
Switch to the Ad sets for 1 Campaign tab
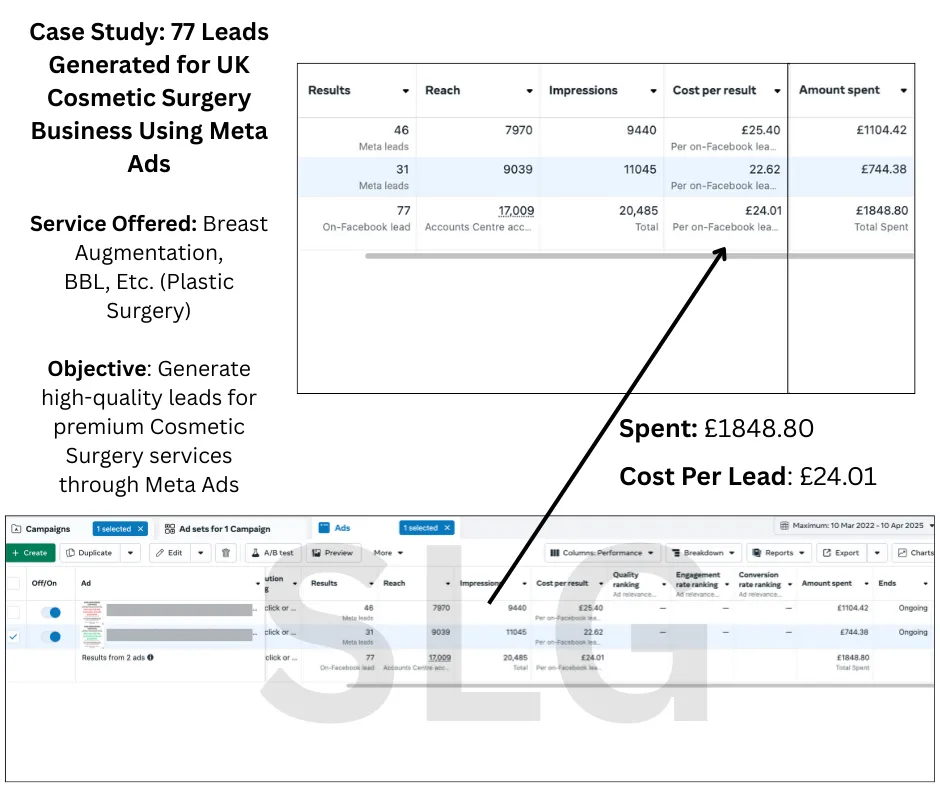click(218, 529)
